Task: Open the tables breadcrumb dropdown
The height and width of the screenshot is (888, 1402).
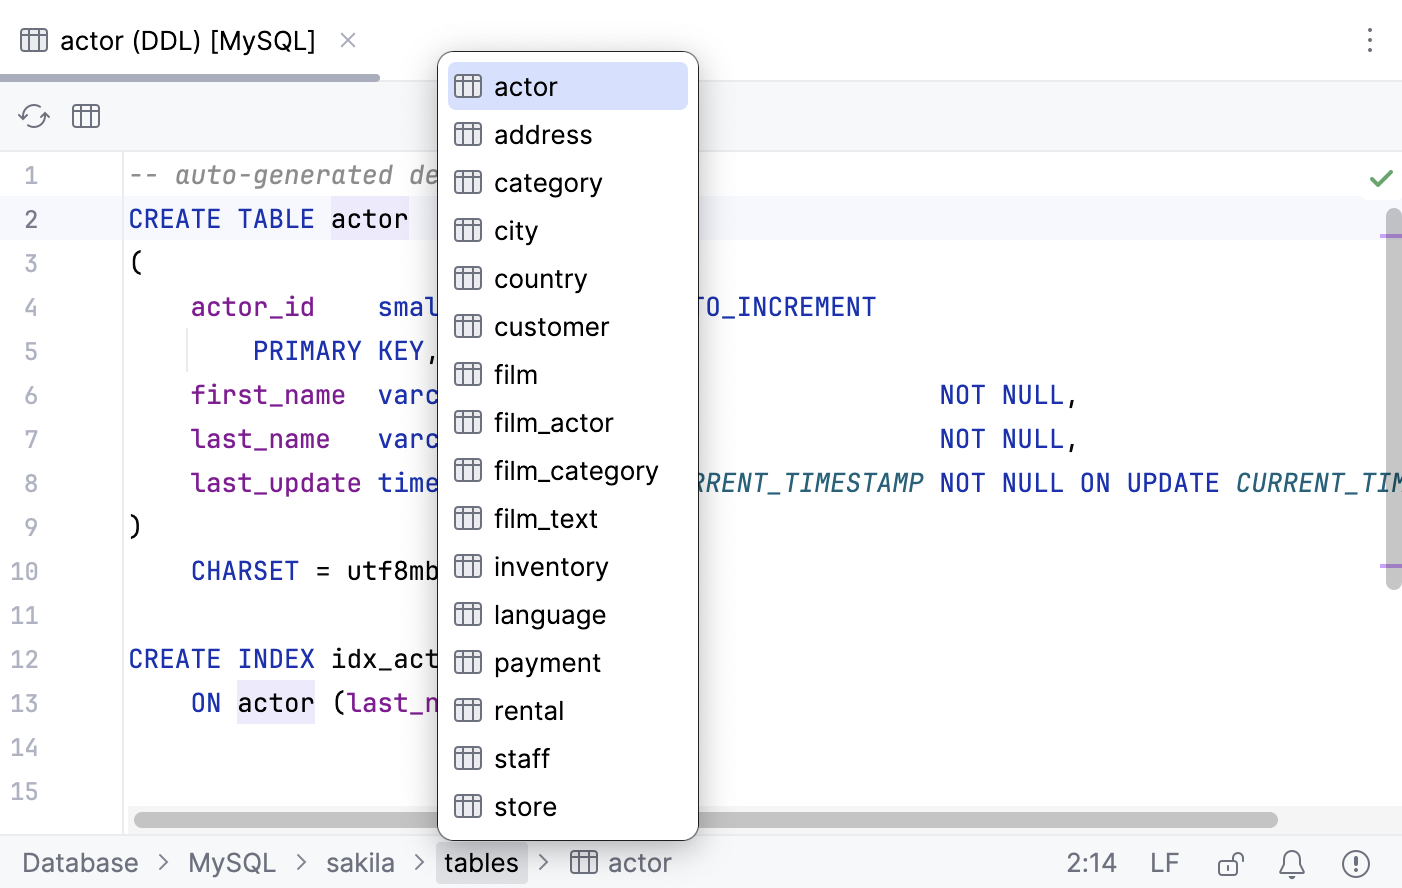Action: tap(481, 862)
